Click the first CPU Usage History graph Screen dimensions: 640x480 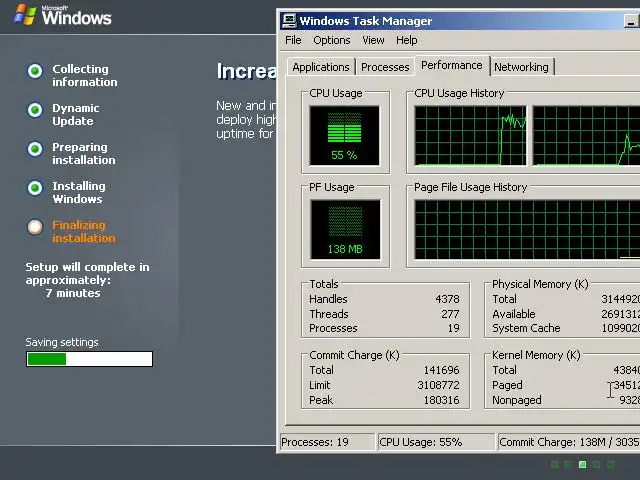click(471, 136)
